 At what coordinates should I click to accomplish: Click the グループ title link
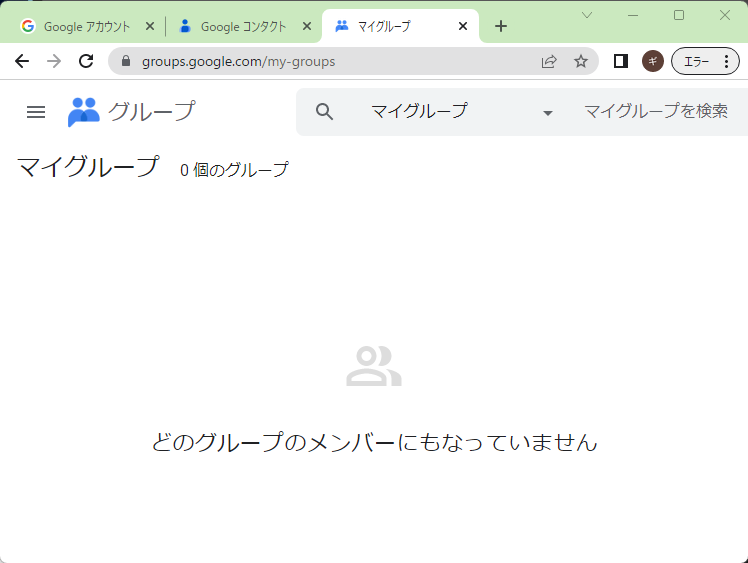(152, 111)
